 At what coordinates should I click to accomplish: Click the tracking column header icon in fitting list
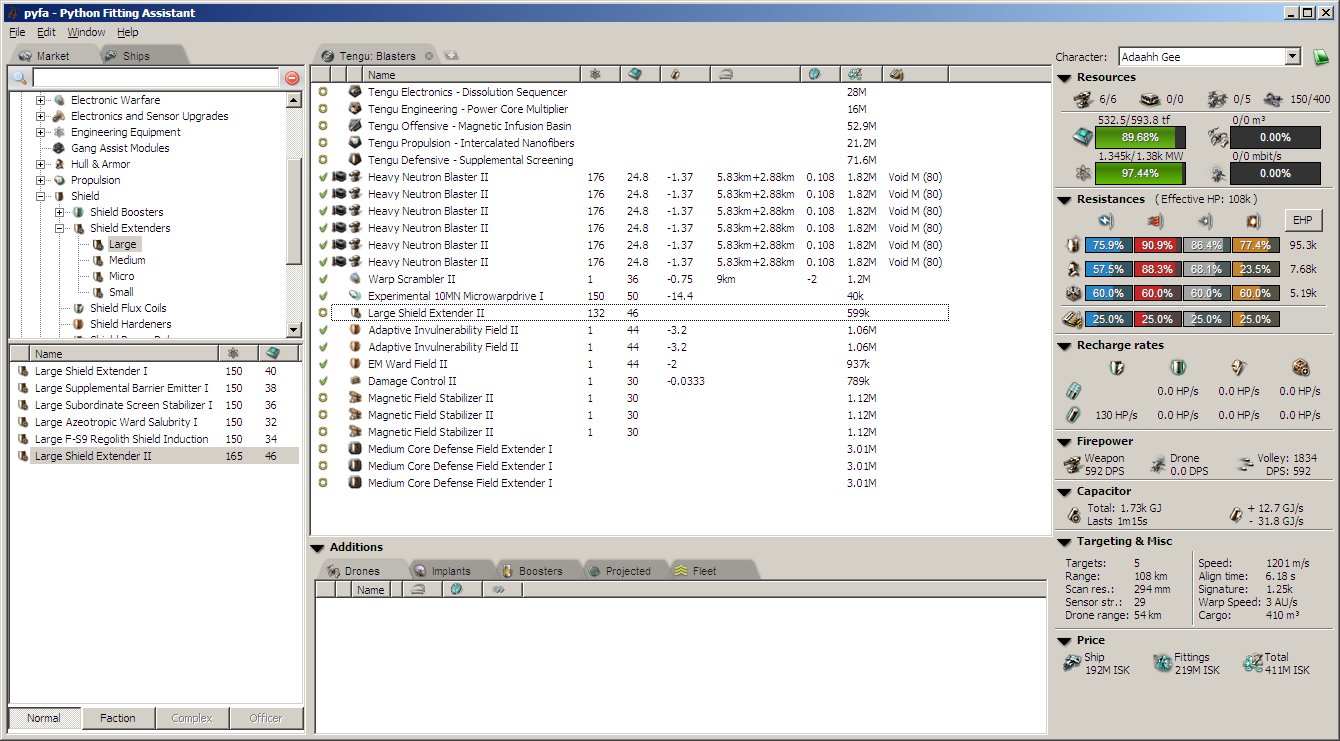[x=814, y=74]
